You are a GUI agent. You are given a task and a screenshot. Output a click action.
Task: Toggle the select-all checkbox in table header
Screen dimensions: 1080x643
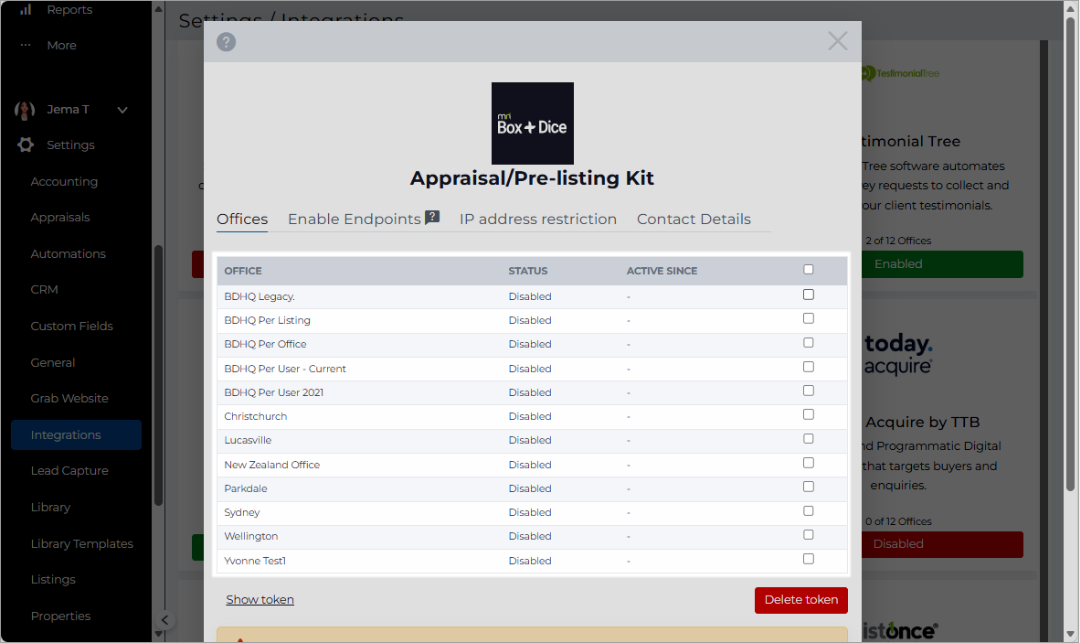pos(809,269)
